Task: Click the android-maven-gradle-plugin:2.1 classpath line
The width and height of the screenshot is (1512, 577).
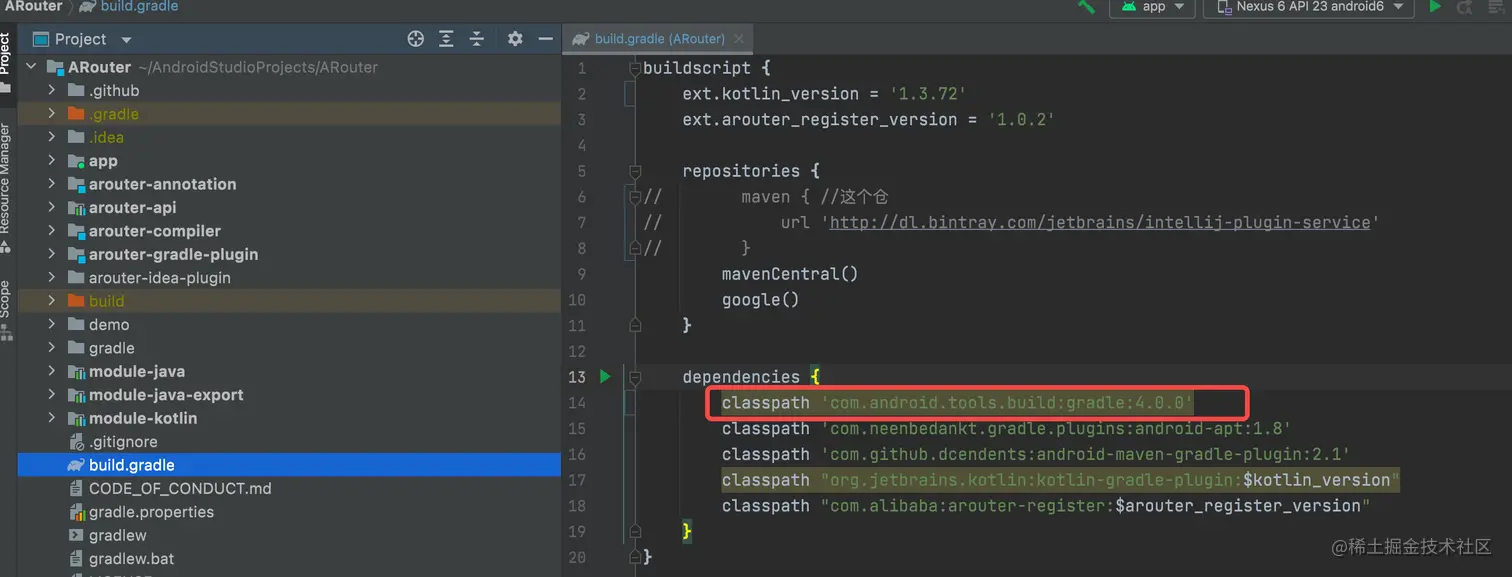Action: tap(1036, 454)
